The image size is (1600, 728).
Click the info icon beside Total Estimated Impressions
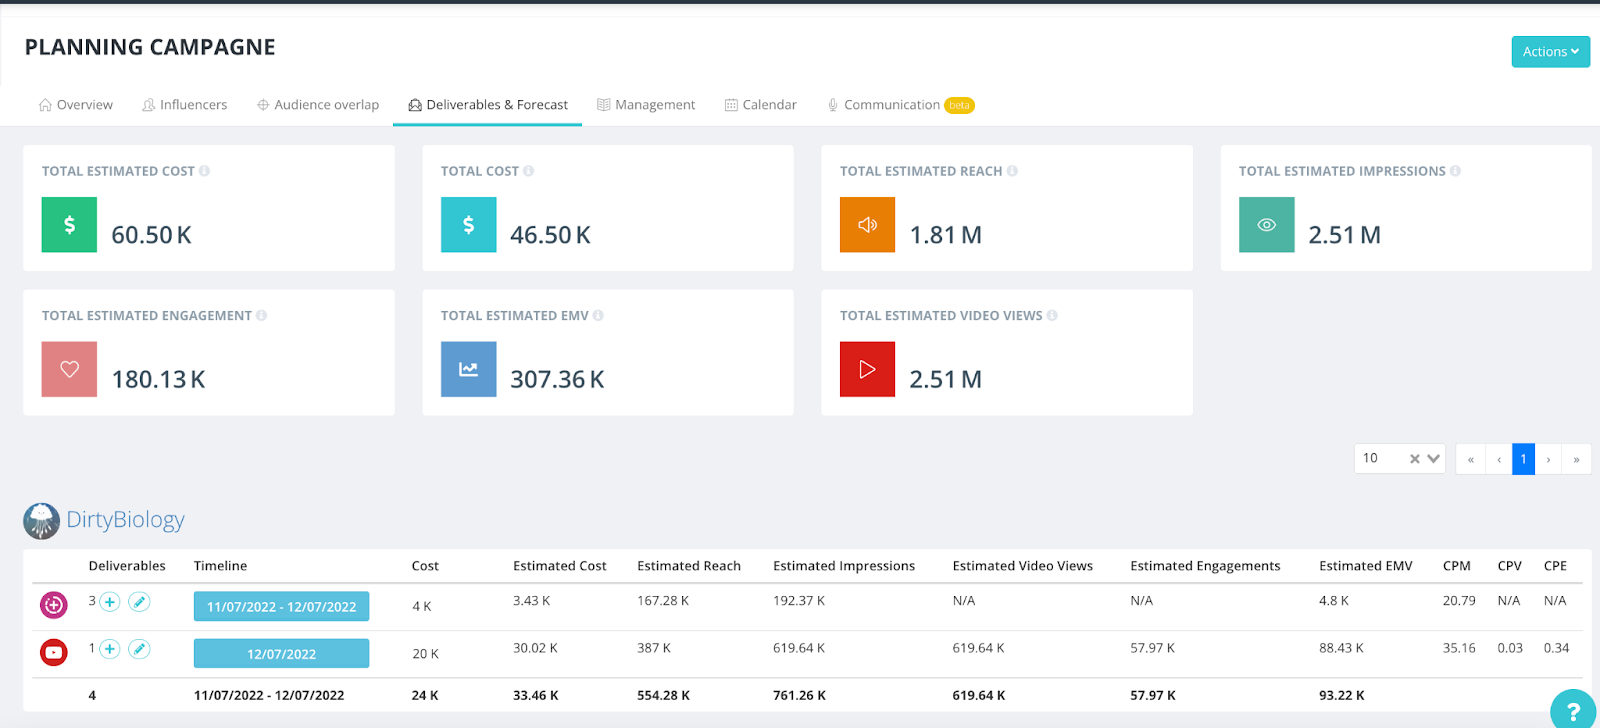point(1455,171)
